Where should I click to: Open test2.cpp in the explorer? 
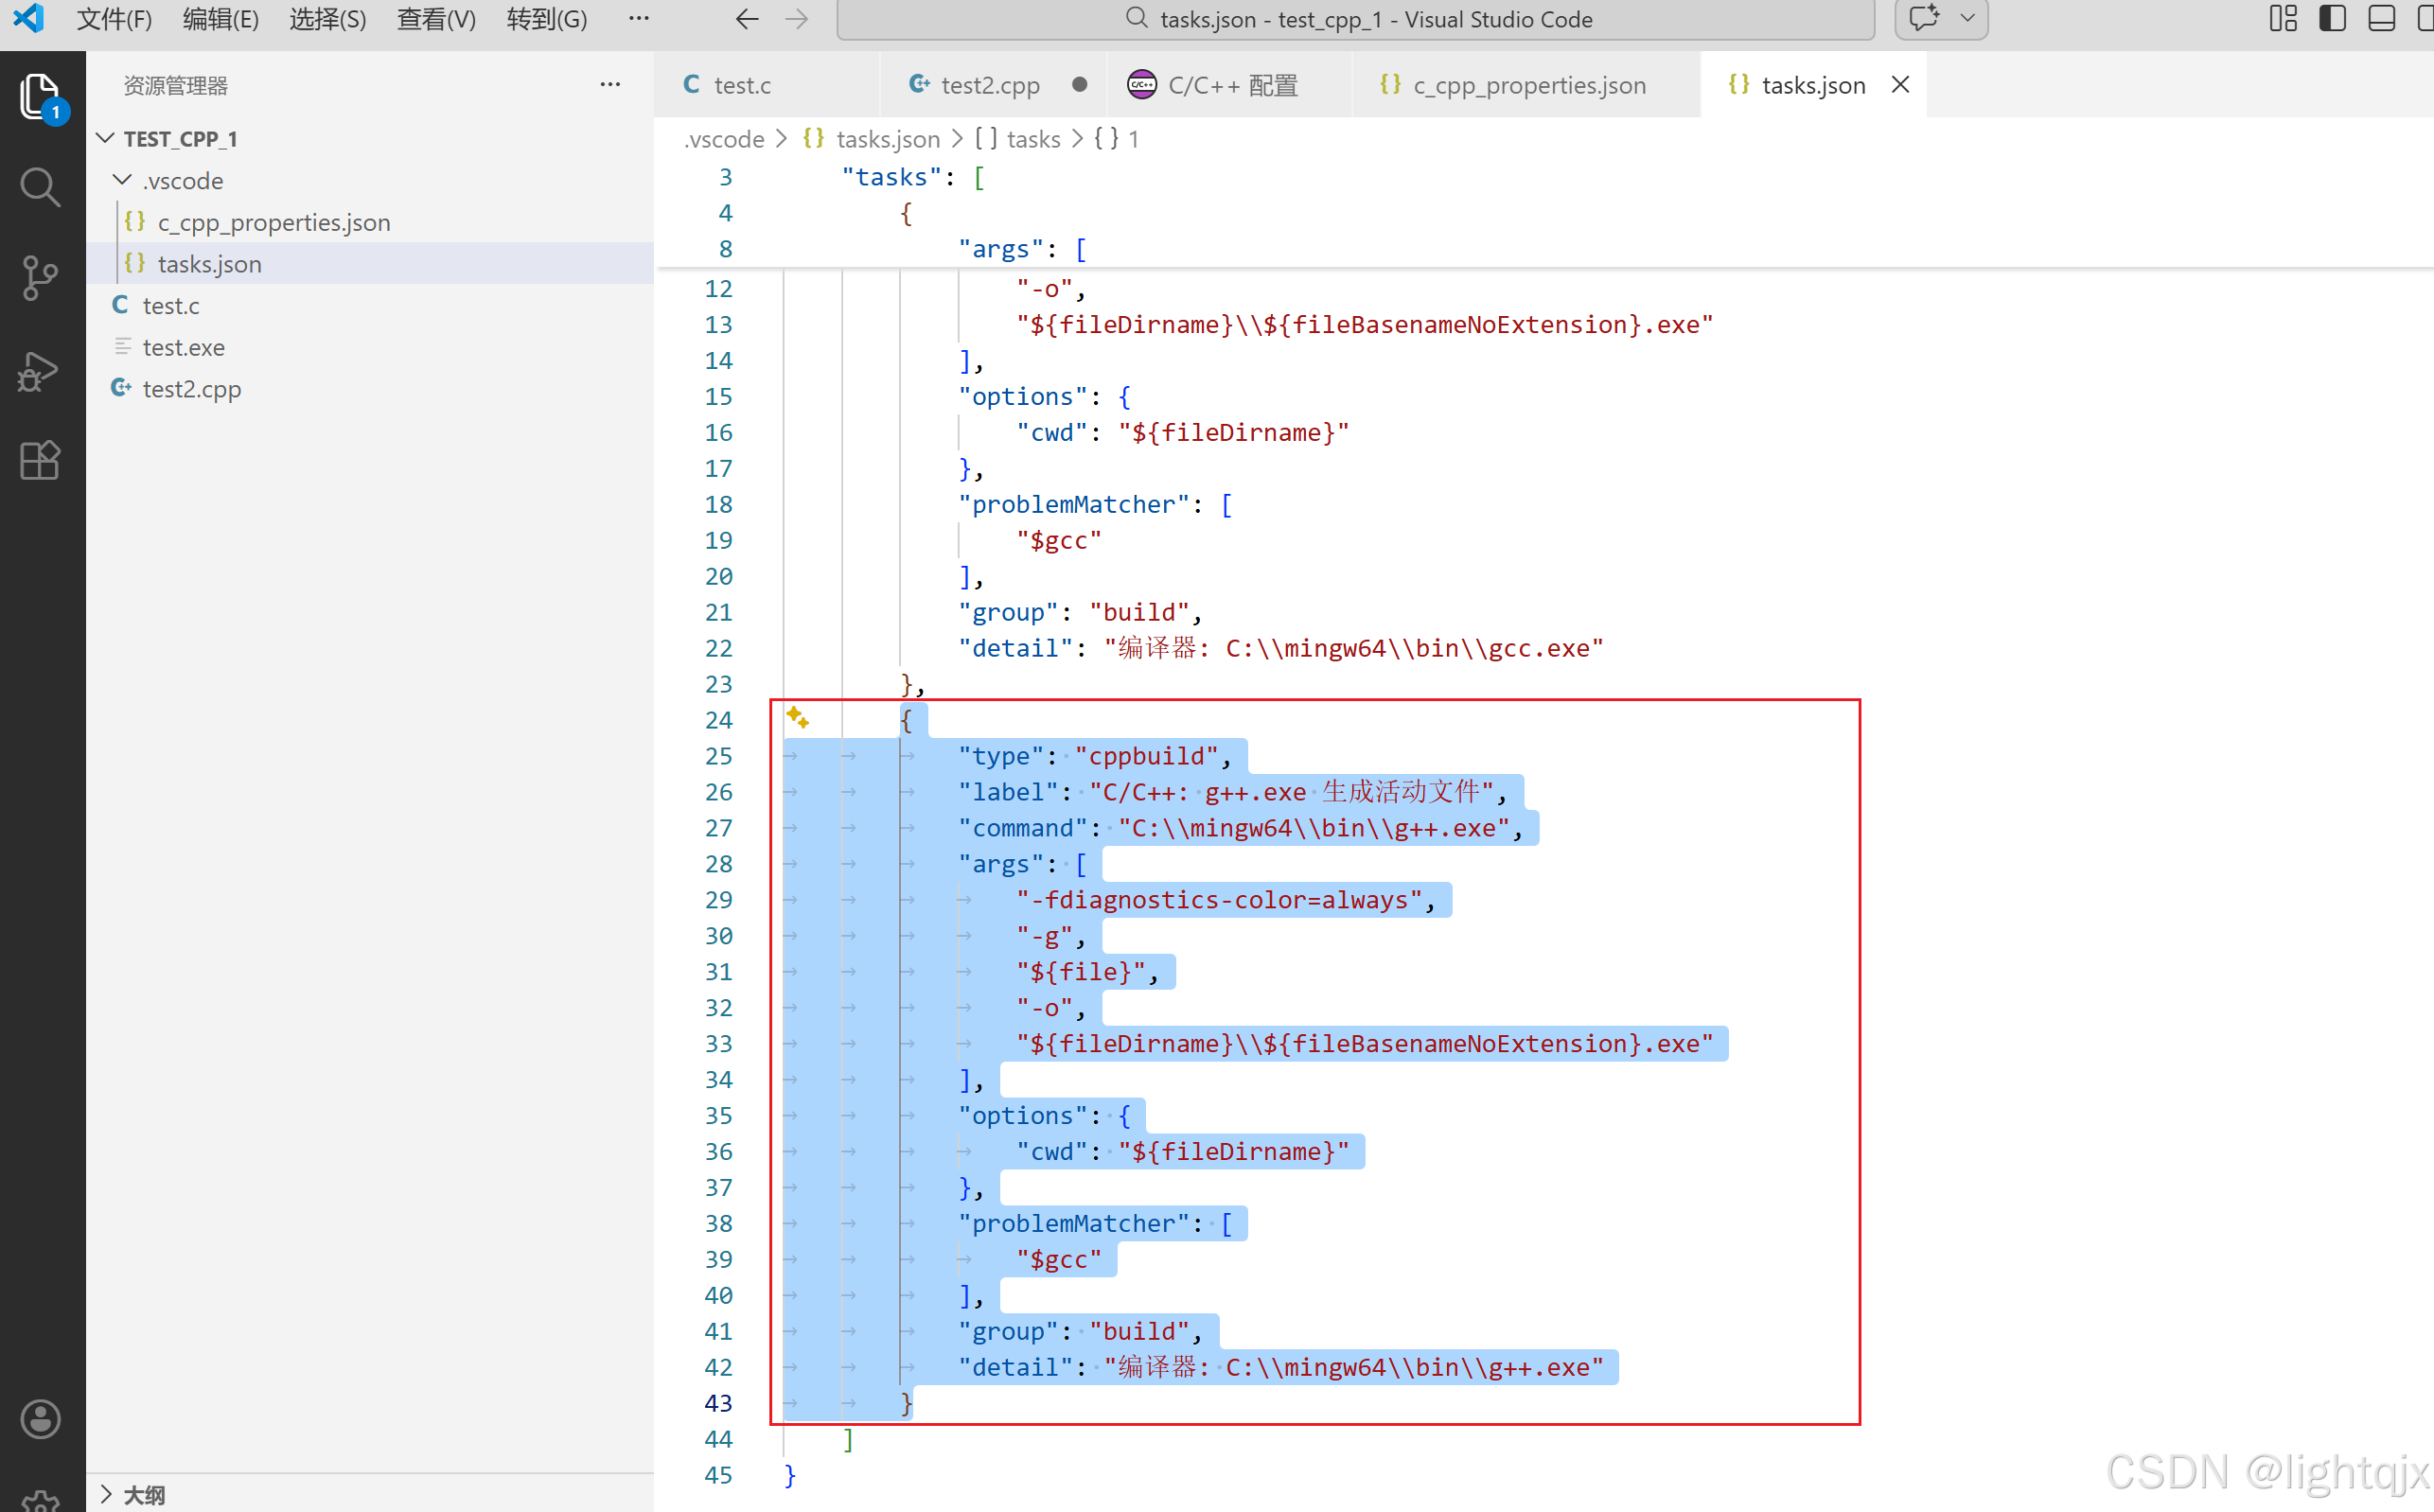point(191,388)
